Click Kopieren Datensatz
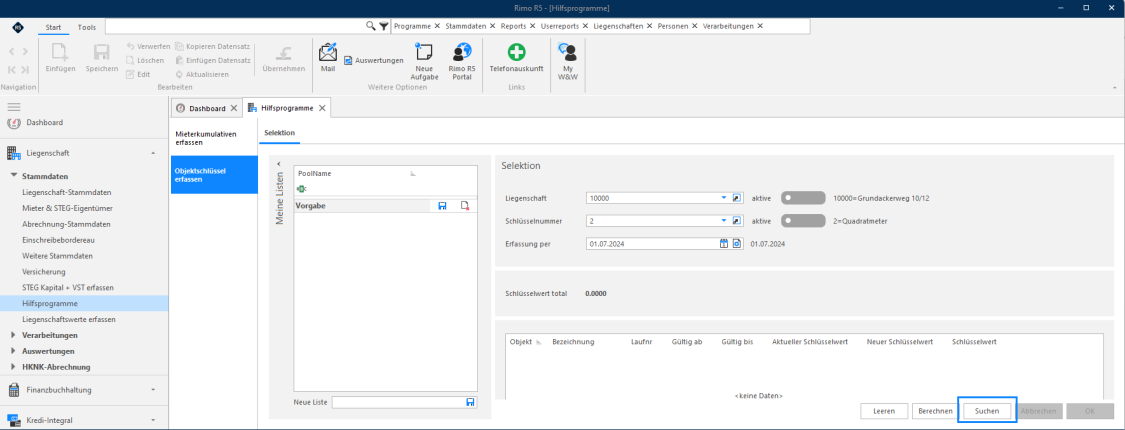Screen dimensions: 1125x430 (212, 47)
